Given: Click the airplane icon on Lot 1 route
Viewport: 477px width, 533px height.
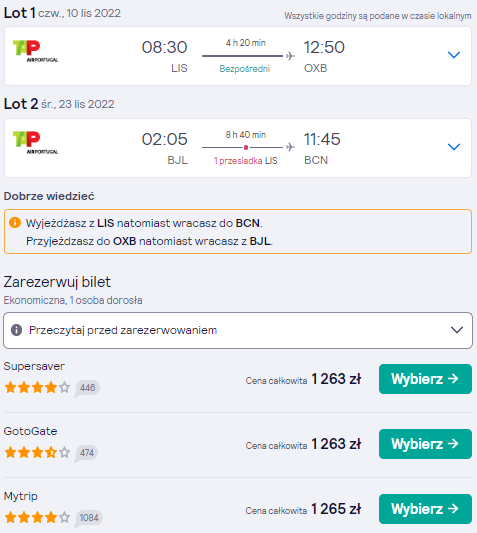Looking at the screenshot, I should [290, 55].
